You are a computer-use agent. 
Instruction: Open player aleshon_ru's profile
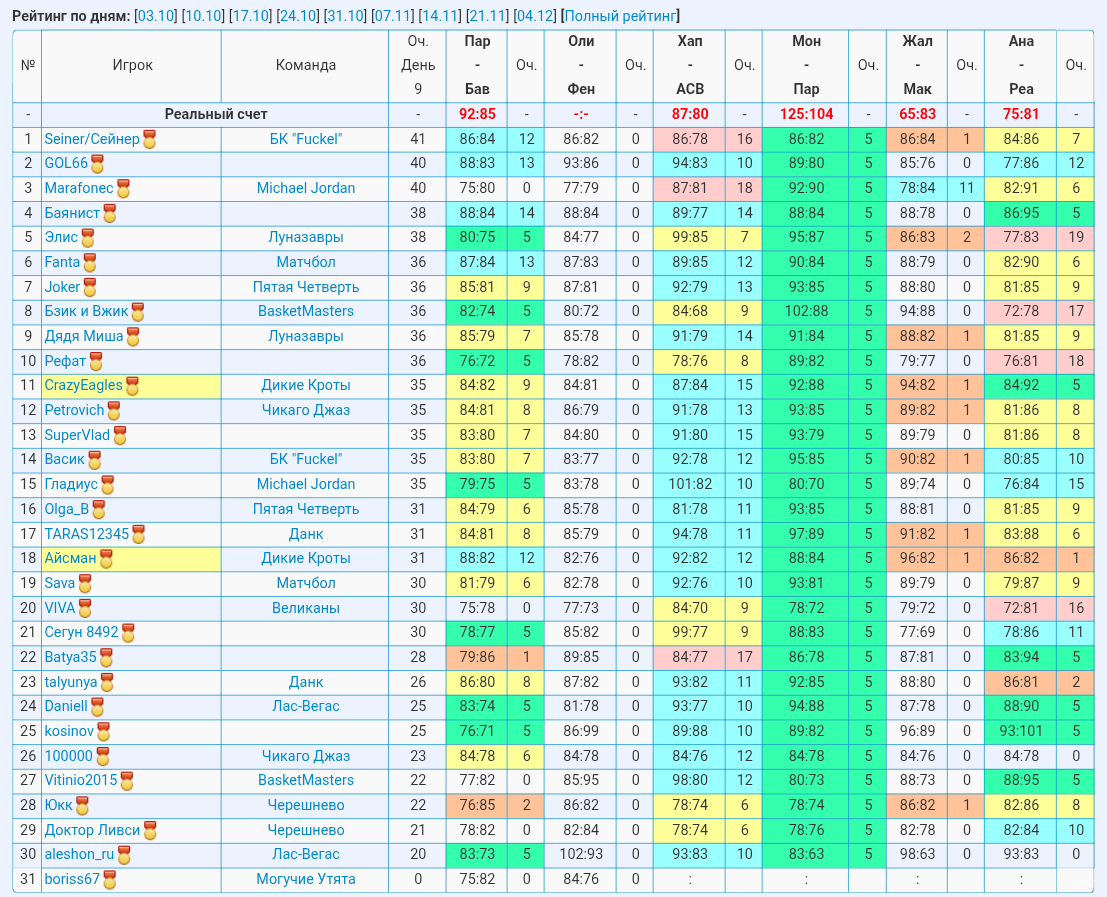click(x=79, y=854)
